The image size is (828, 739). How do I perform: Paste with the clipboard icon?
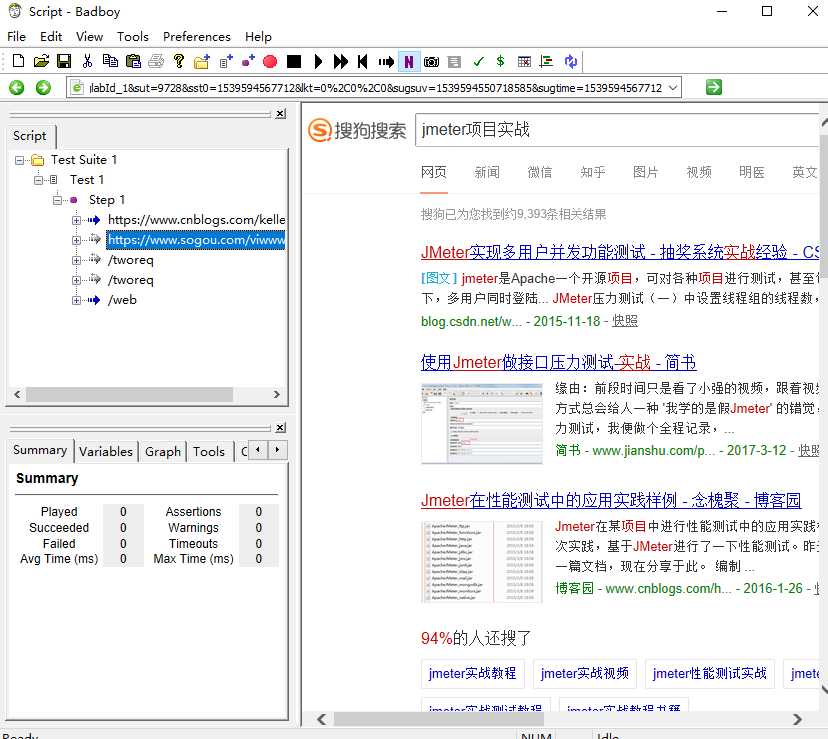coord(133,61)
